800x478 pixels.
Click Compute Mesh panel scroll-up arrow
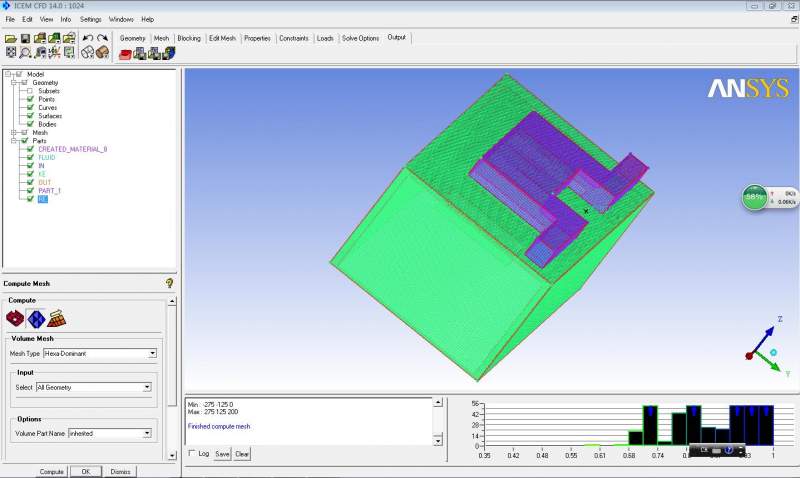pyautogui.click(x=172, y=301)
